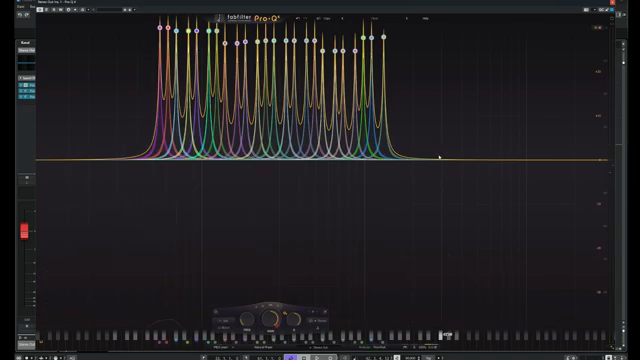The width and height of the screenshot is (640, 360).
Task: Toggle the Gain-Q interaction link icon
Action: click(x=284, y=313)
